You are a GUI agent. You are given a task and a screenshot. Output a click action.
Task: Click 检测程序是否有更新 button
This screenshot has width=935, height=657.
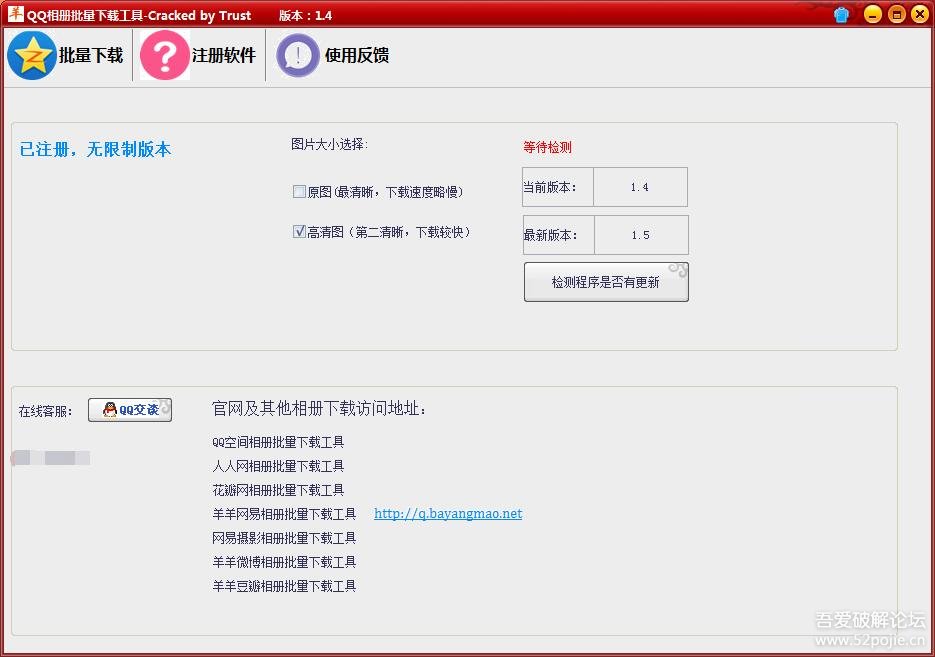pos(606,282)
